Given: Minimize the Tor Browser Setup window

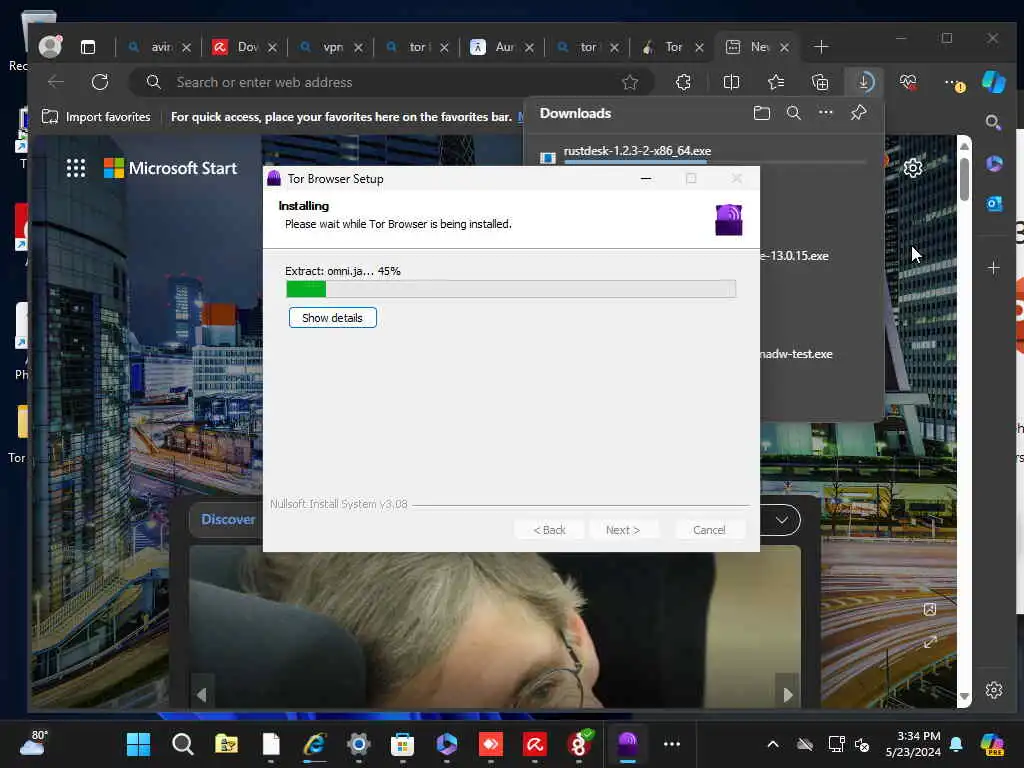Looking at the screenshot, I should tap(646, 178).
